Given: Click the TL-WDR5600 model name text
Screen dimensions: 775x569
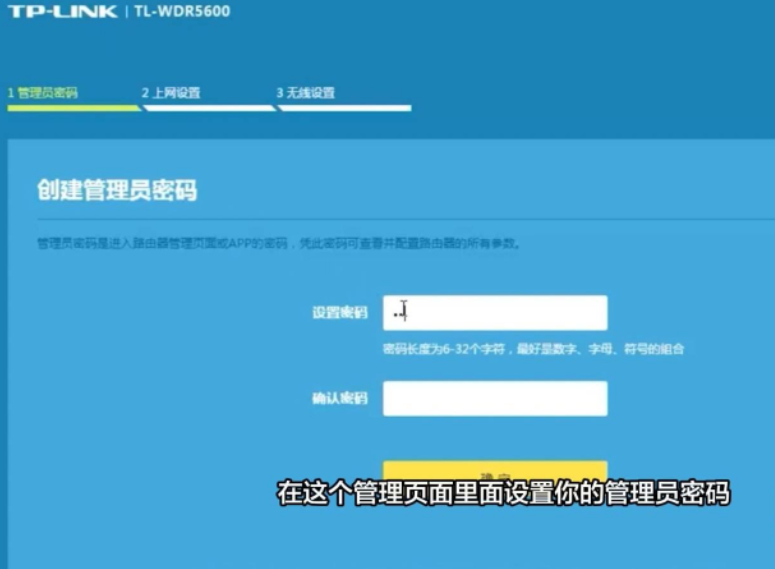Looking at the screenshot, I should point(182,11).
